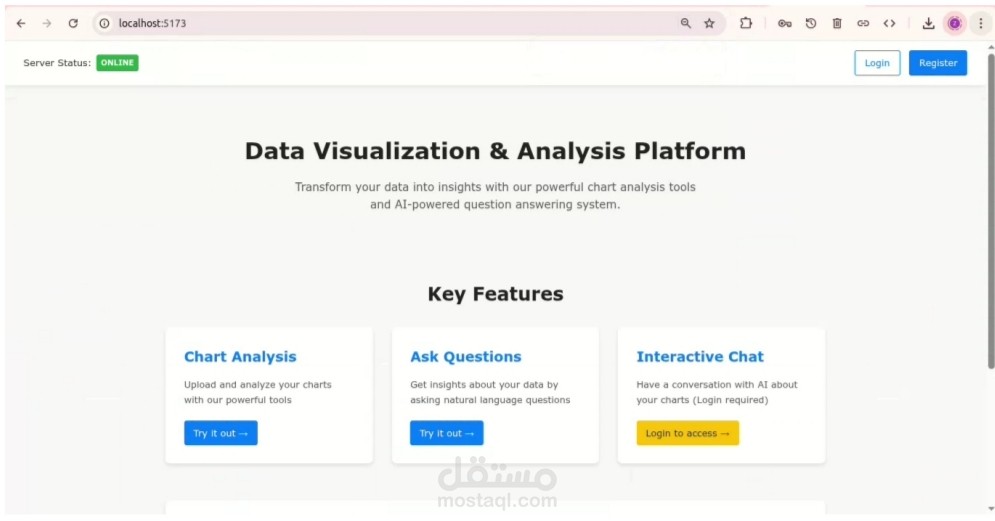Screen dimensions: 995x521
Task: Click the blue Register button
Action: [x=938, y=63]
